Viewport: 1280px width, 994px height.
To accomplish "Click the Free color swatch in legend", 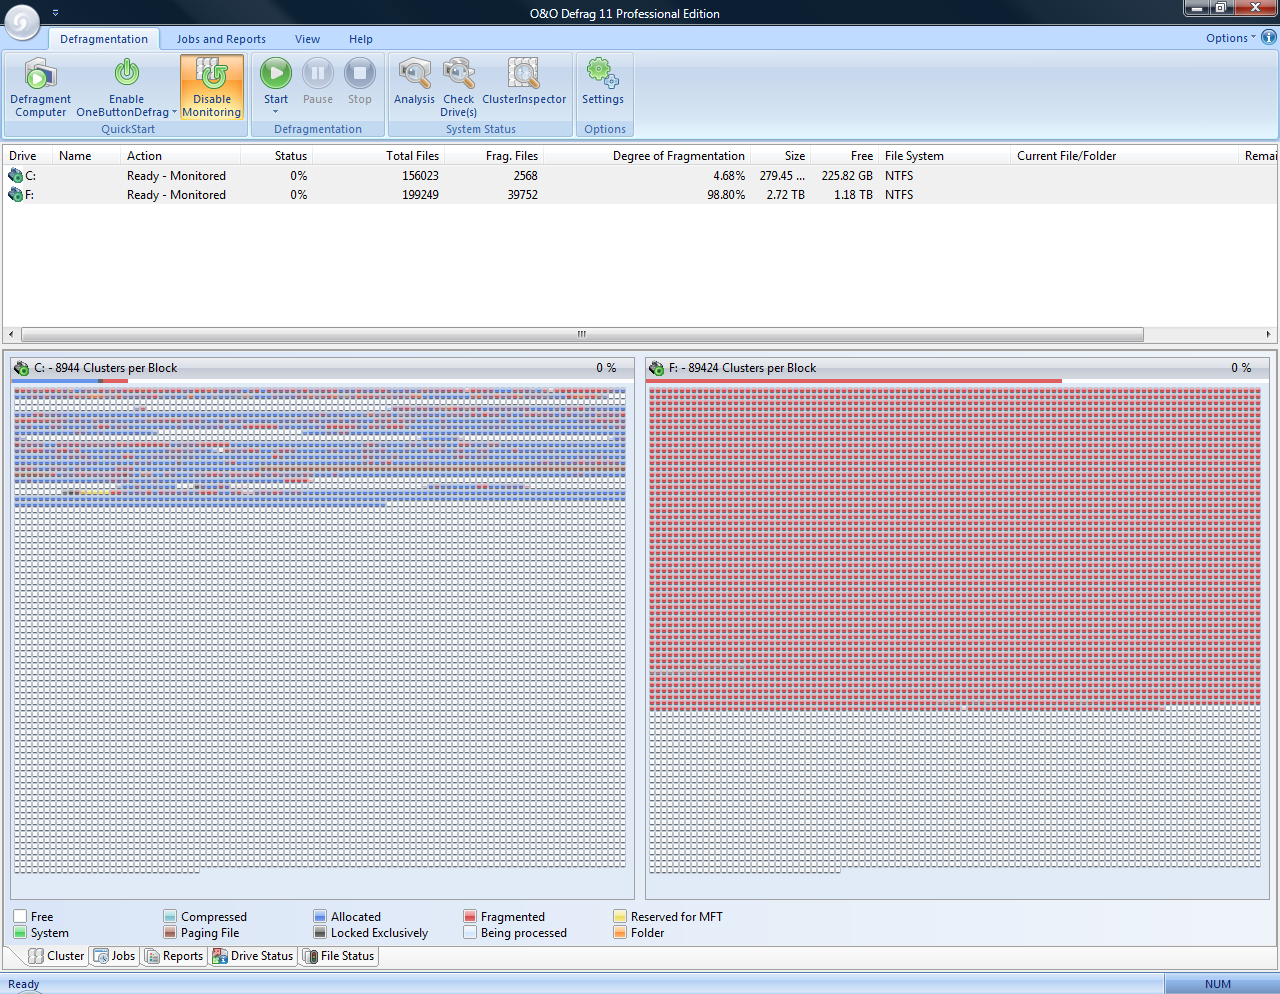I will coord(20,916).
